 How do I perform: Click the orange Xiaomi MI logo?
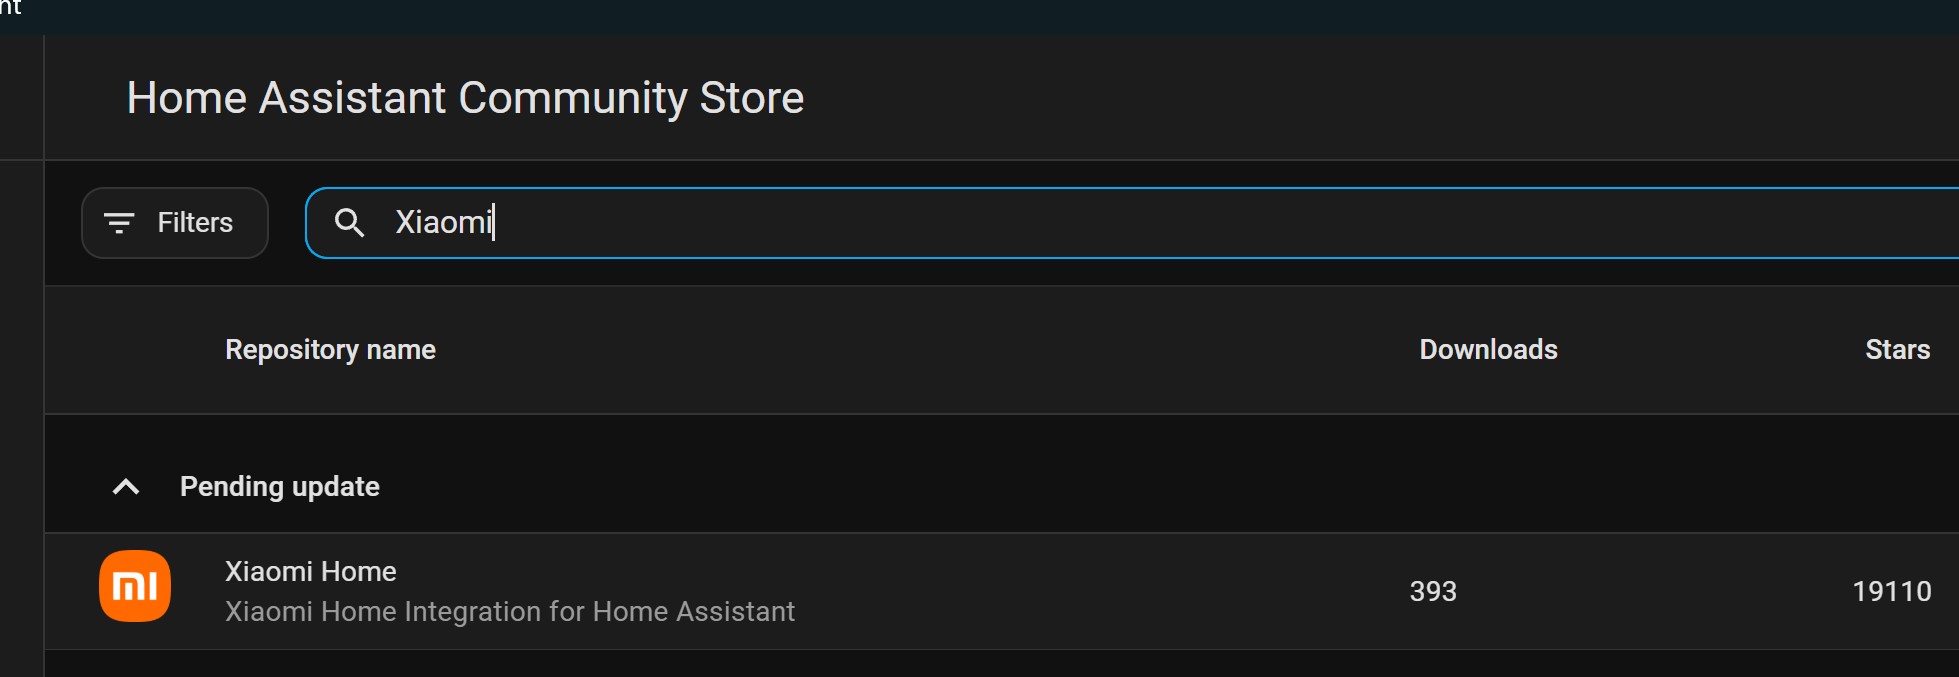coord(135,586)
